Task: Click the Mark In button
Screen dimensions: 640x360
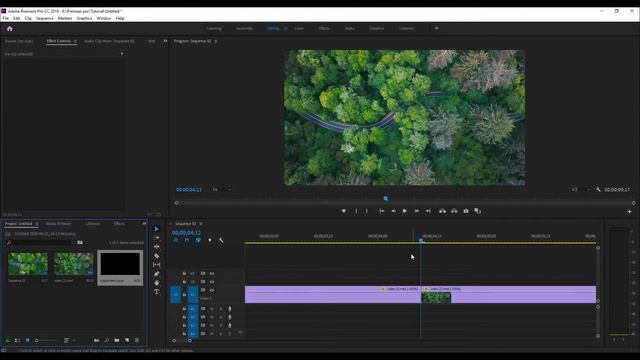Action: pos(356,211)
